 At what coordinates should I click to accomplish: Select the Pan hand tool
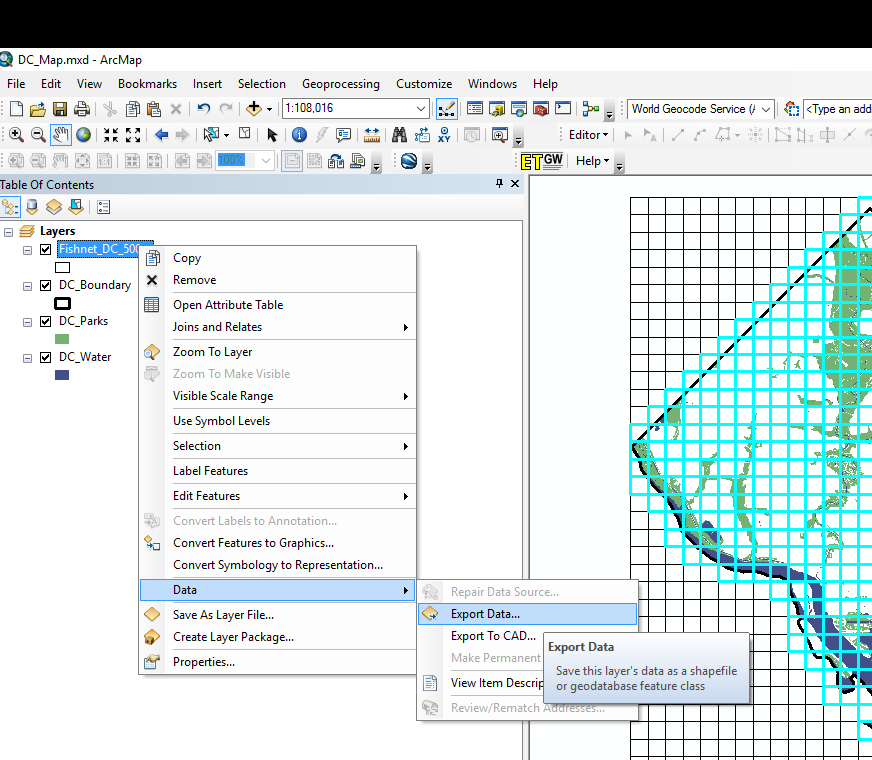pyautogui.click(x=60, y=134)
